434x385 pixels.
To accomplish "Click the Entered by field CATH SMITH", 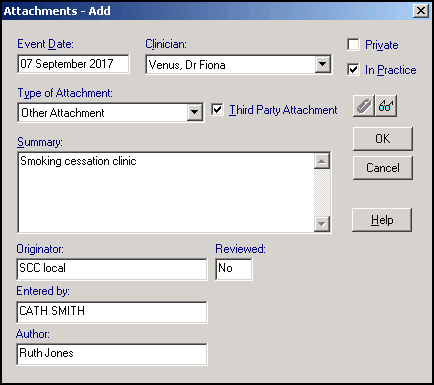I will (x=112, y=312).
